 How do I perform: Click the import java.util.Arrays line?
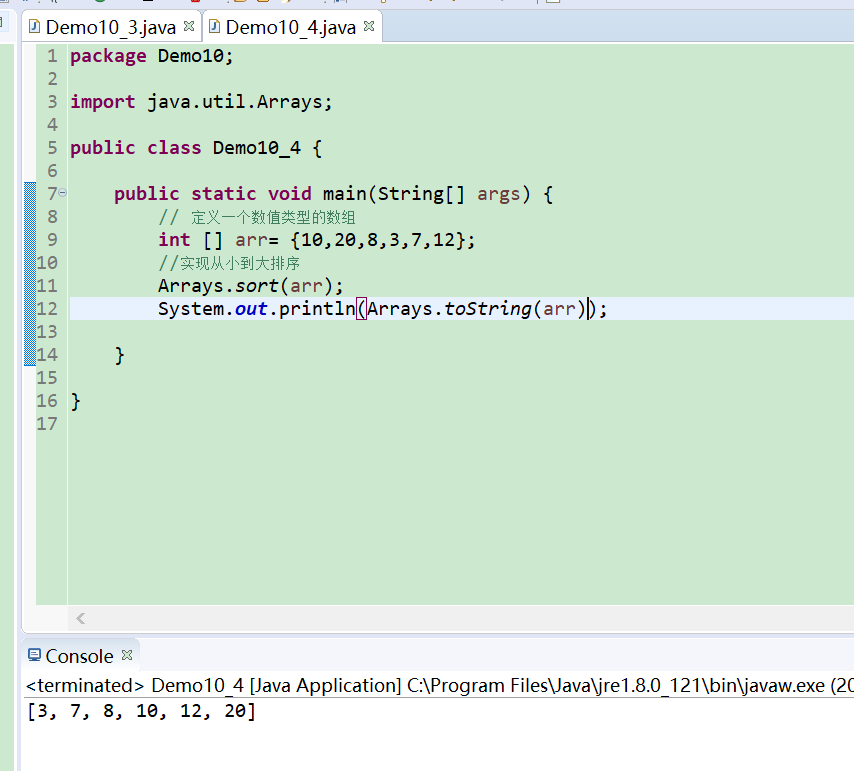coord(201,102)
